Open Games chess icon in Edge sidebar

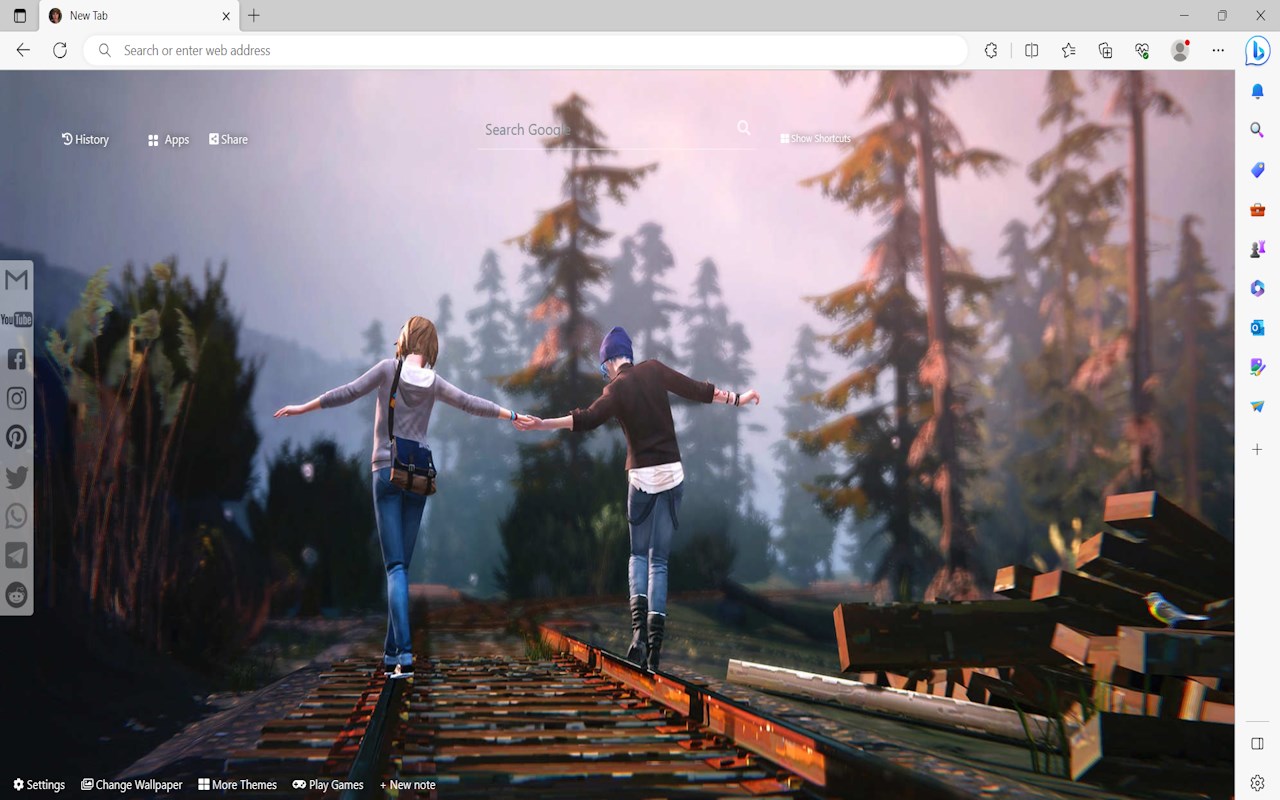1258,249
